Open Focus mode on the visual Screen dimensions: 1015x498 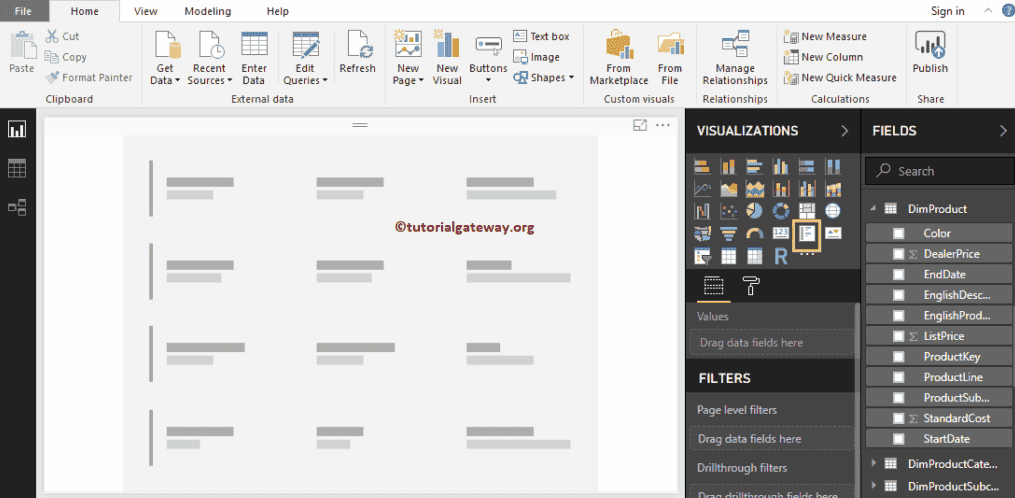tap(640, 126)
